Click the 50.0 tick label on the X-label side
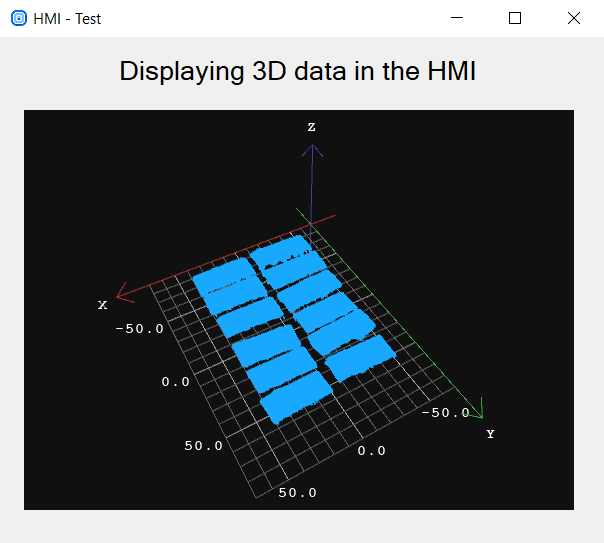This screenshot has width=604, height=543. coord(204,445)
